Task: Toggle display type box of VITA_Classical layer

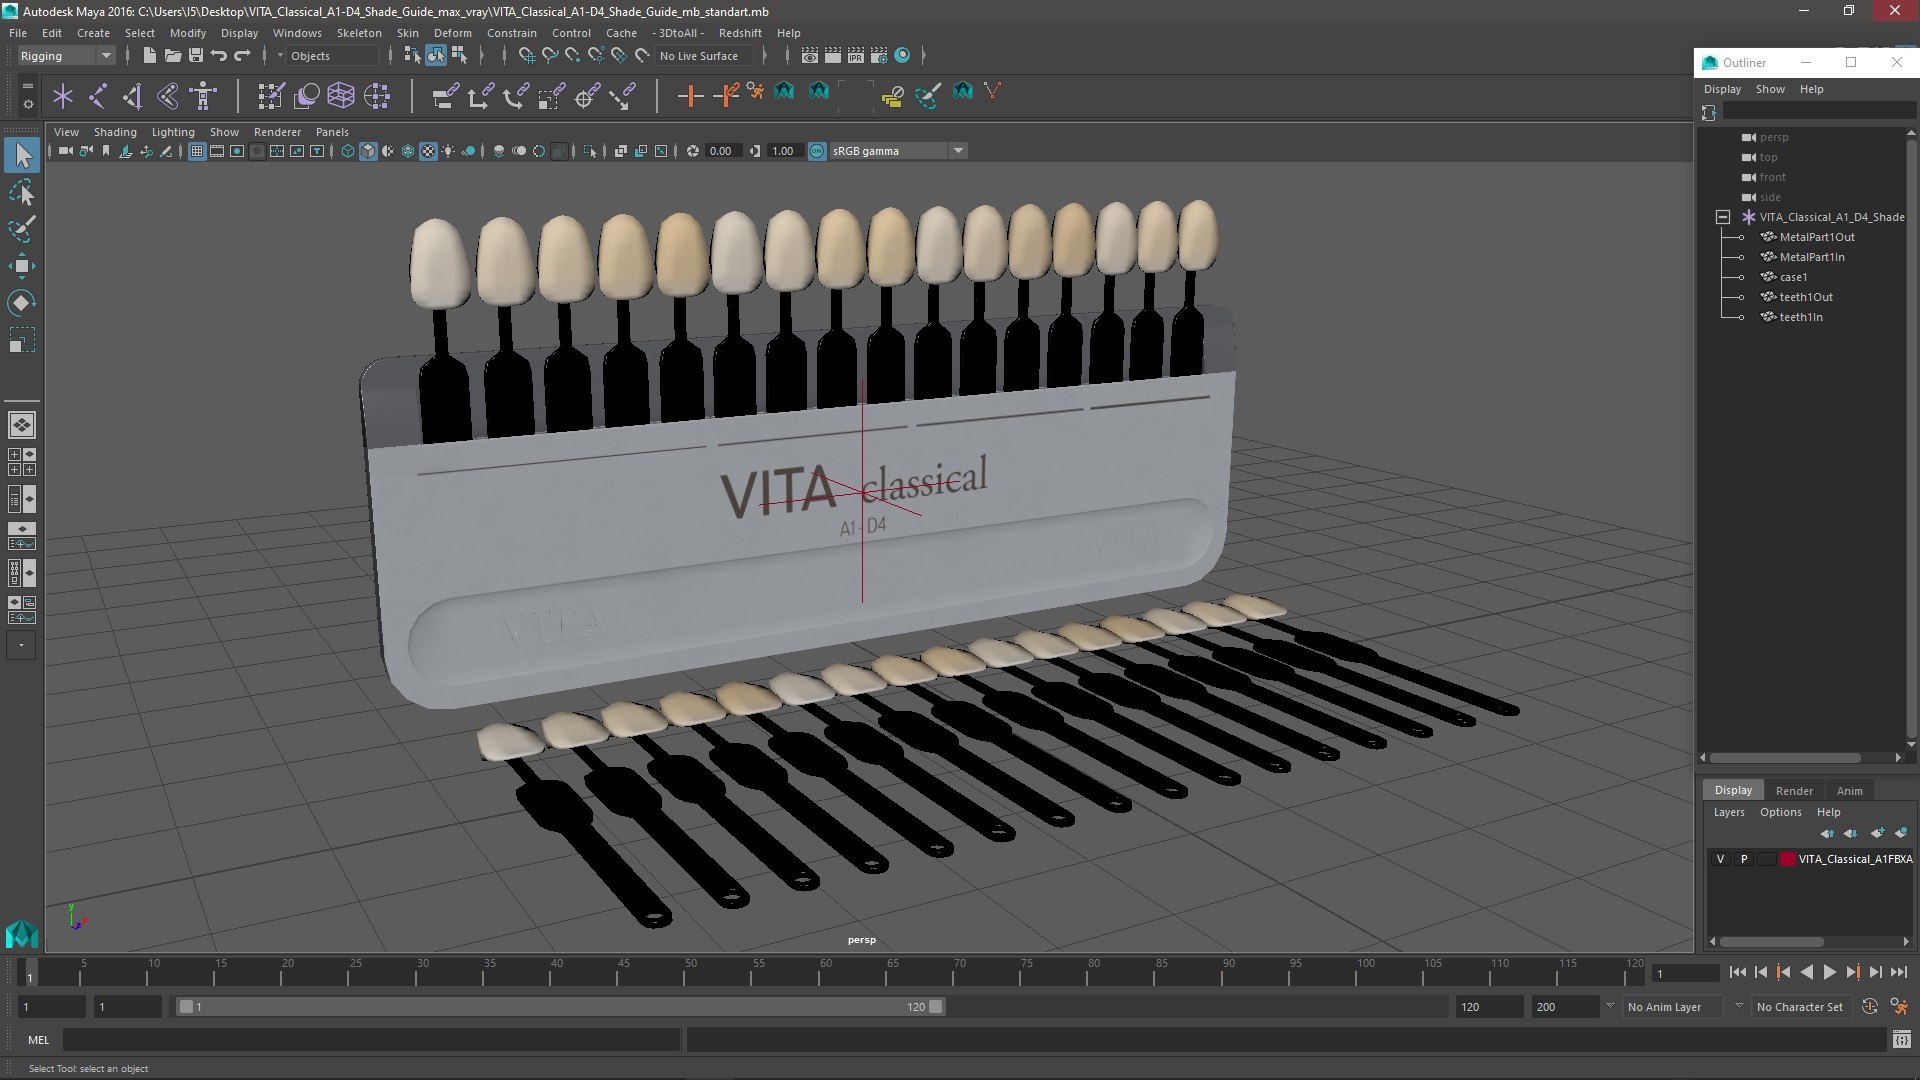Action: tap(1767, 859)
